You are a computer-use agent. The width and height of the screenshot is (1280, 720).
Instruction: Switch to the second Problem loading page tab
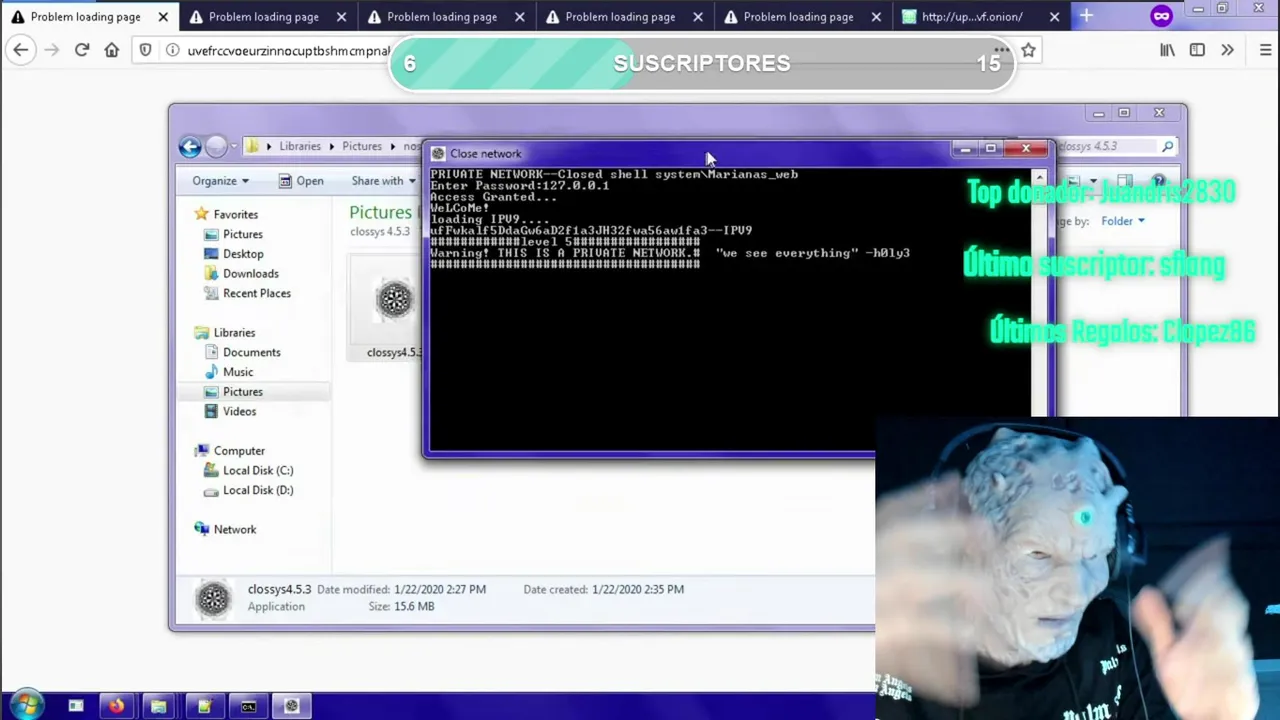tap(264, 17)
